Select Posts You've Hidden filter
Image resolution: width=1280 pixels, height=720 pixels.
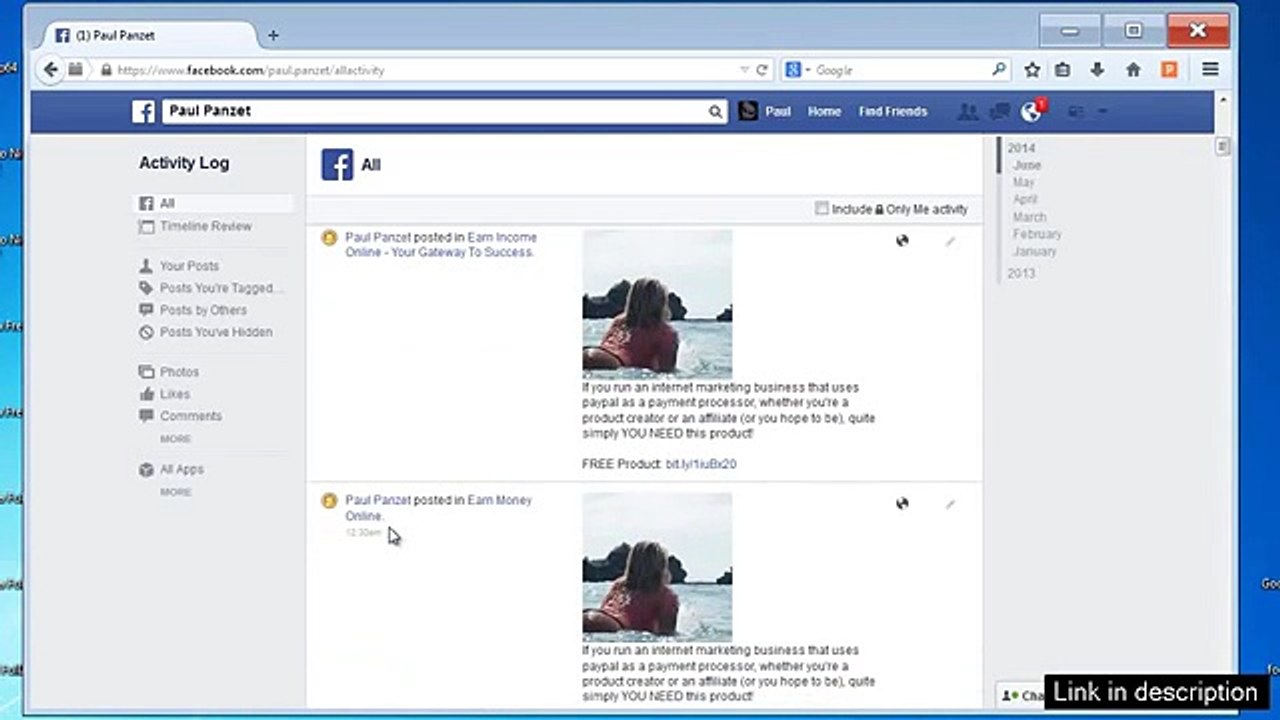pos(206,332)
